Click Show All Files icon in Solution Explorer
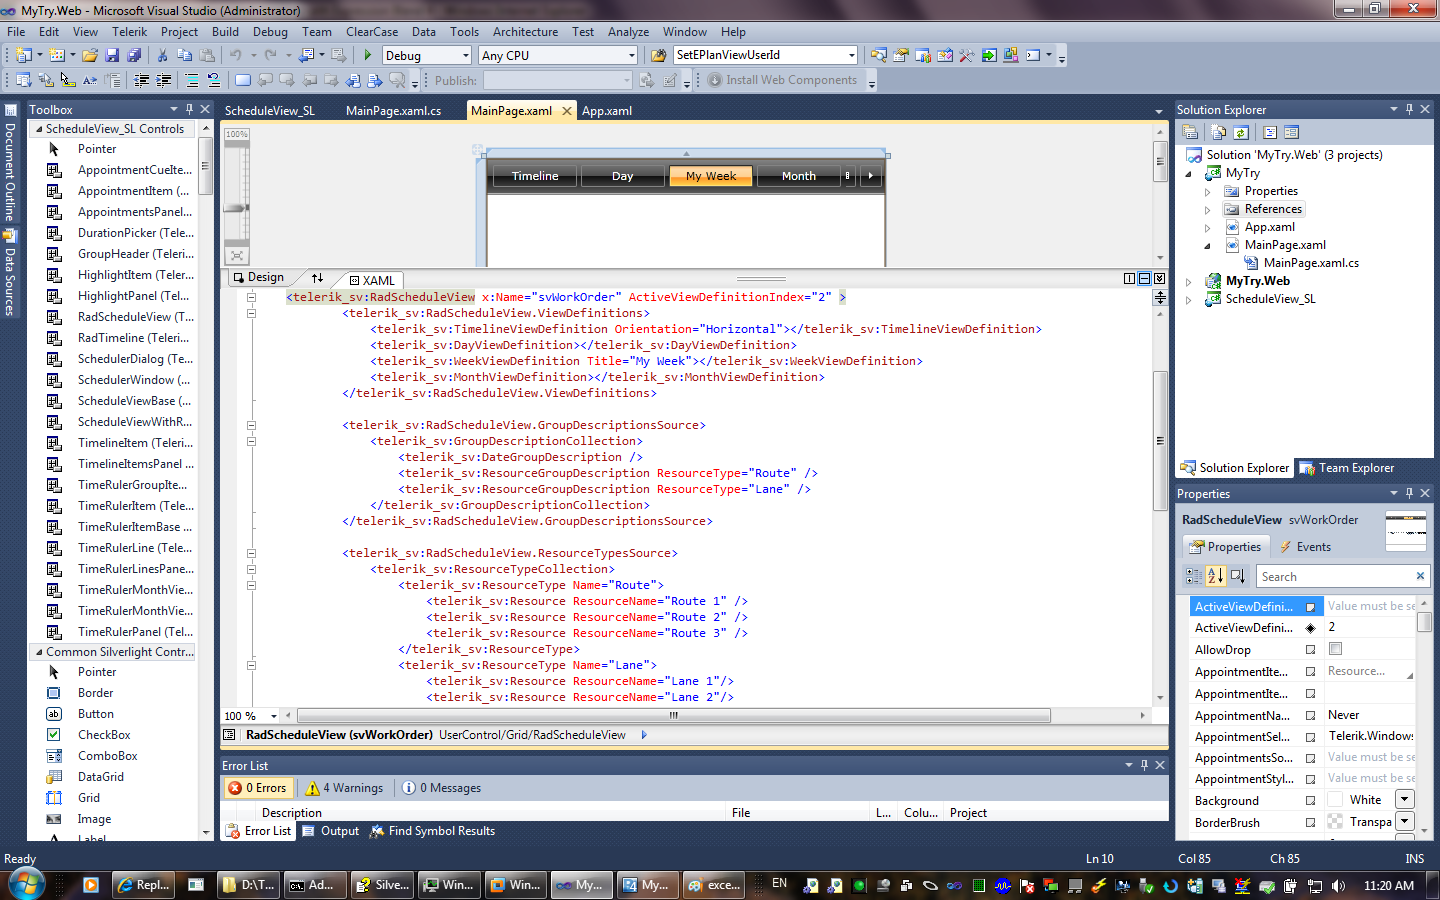Image resolution: width=1440 pixels, height=900 pixels. (1217, 132)
